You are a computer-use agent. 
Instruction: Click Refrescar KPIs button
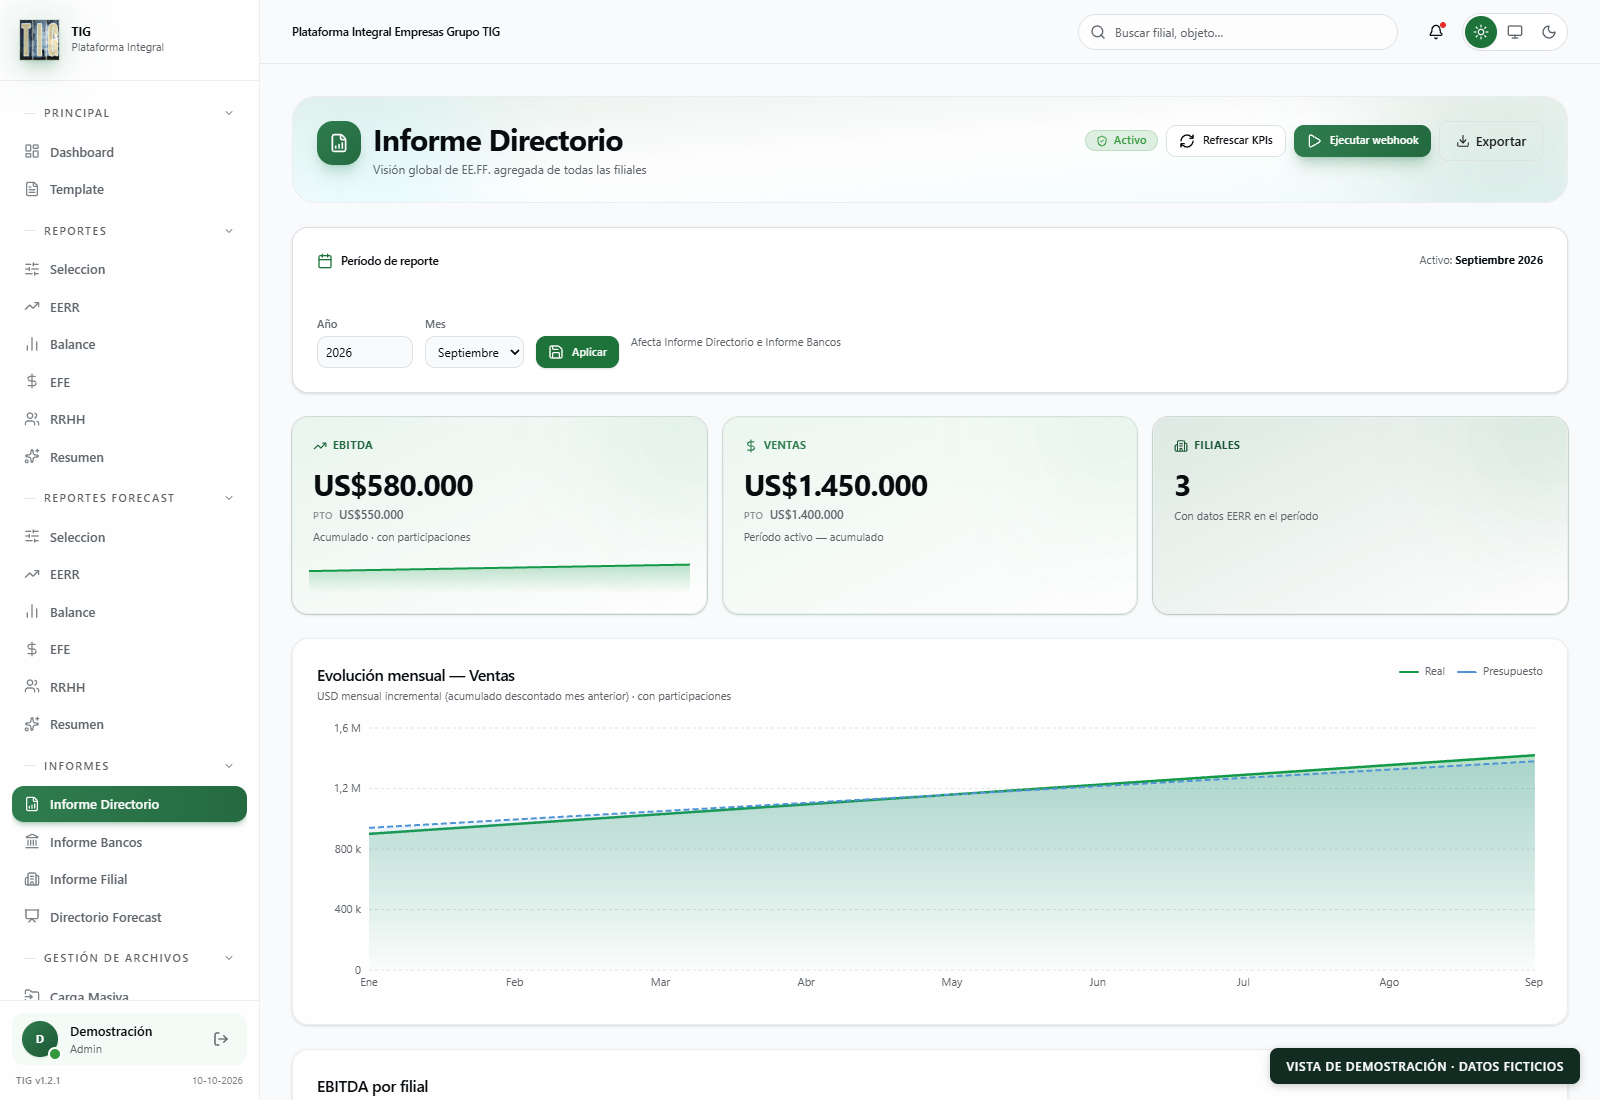[x=1225, y=141]
